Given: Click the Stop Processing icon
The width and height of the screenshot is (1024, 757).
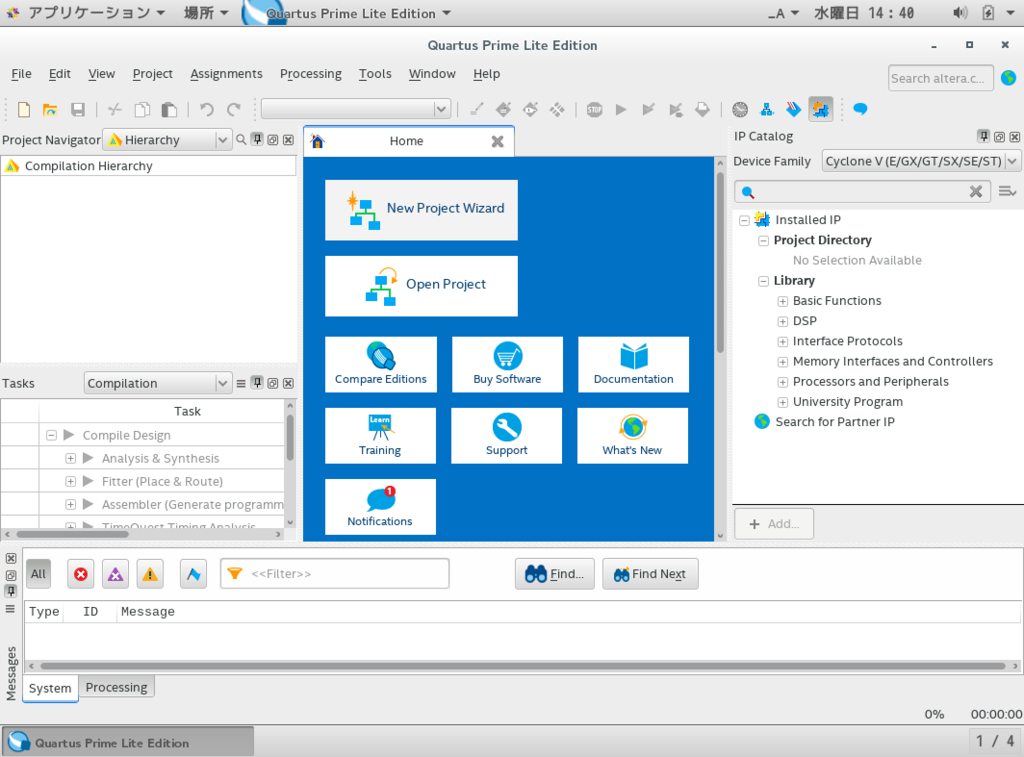Looking at the screenshot, I should pyautogui.click(x=594, y=109).
